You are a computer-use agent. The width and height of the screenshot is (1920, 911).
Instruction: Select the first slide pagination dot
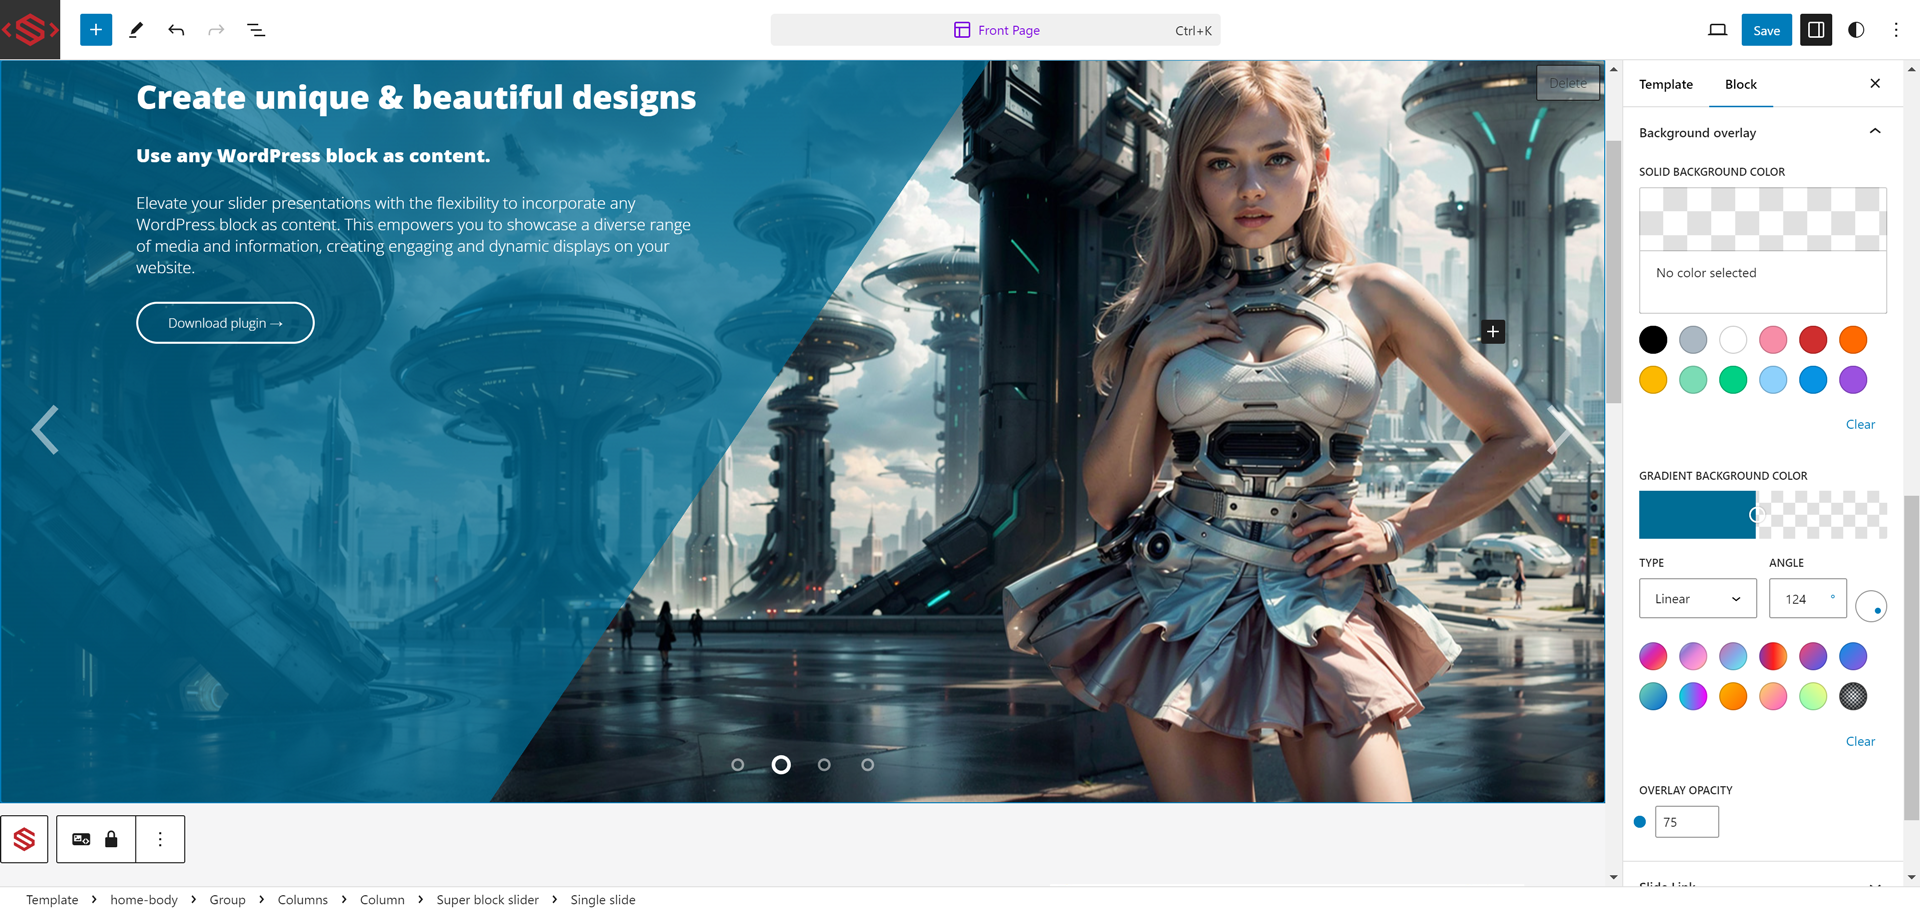738,765
